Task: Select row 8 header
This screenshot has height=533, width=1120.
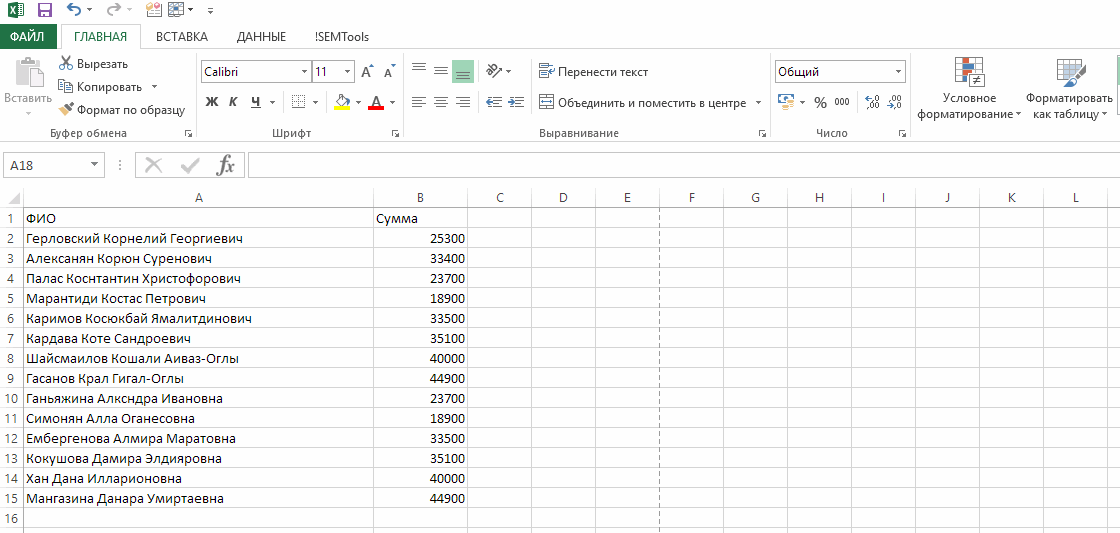Action: 11,359
